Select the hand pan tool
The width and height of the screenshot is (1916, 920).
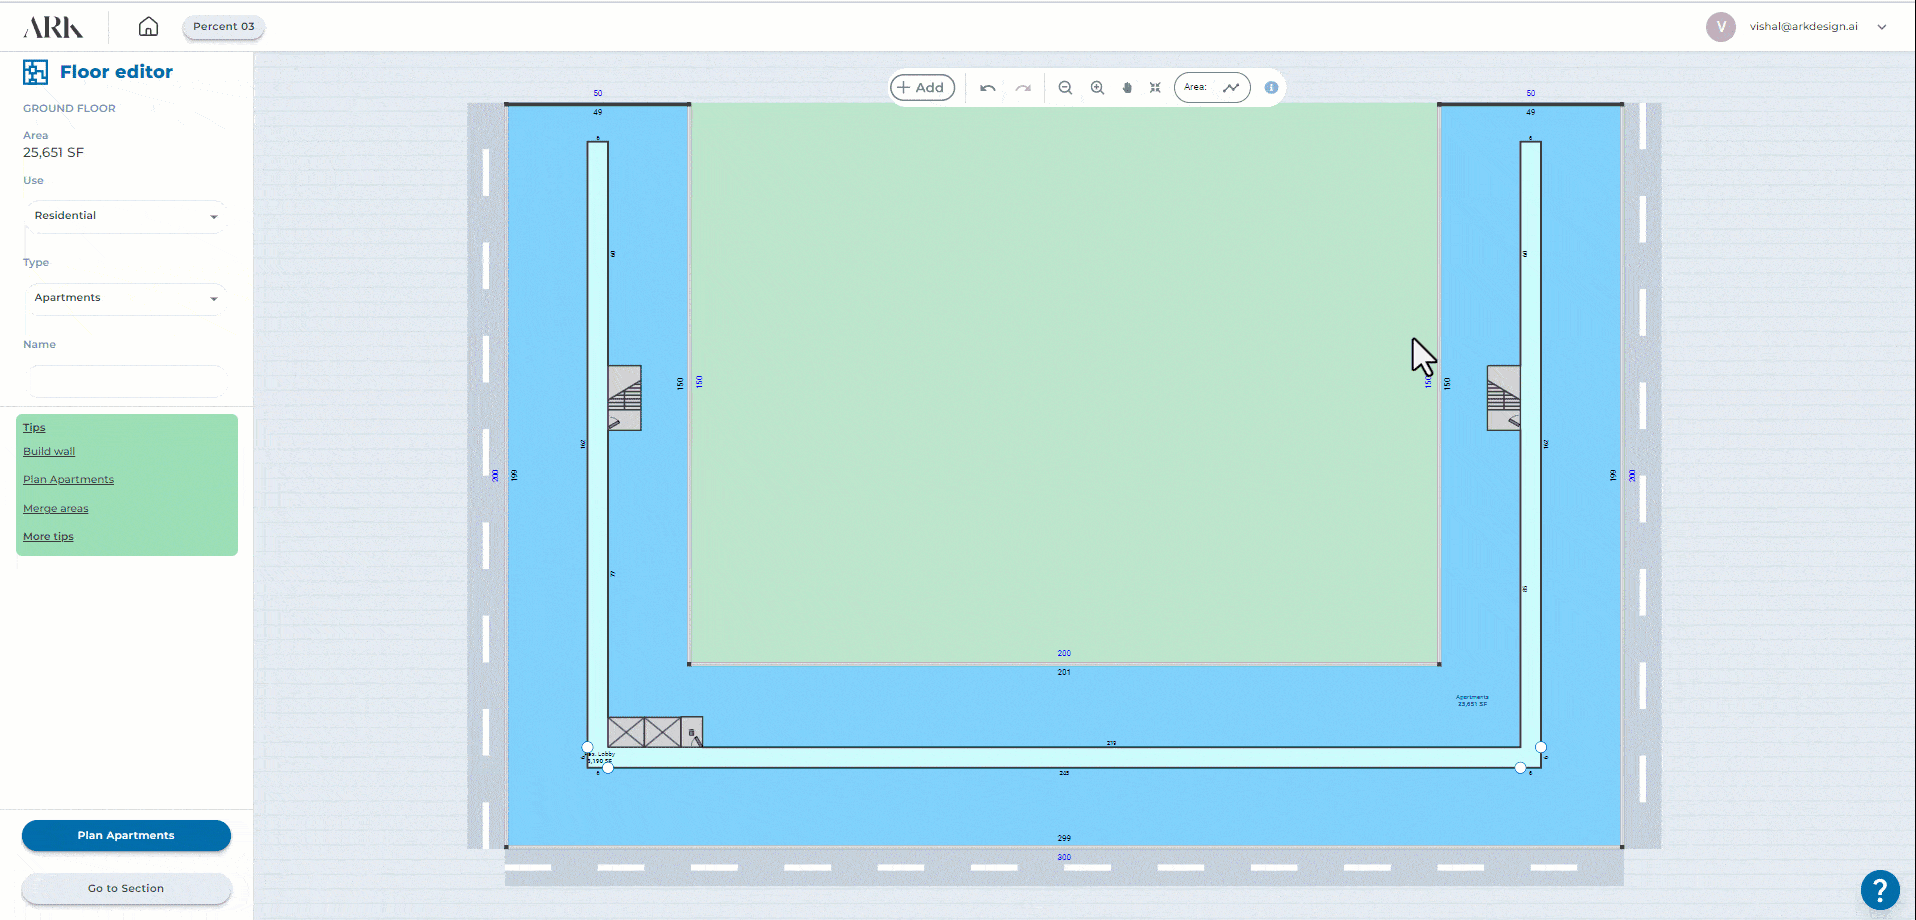1127,88
